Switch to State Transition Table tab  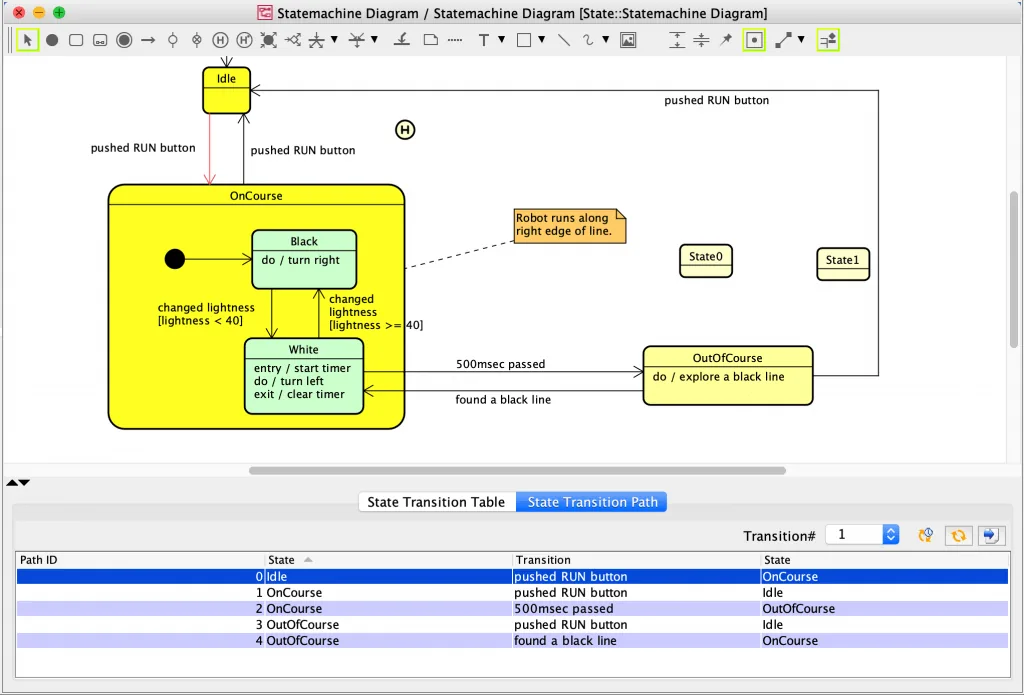coord(436,502)
